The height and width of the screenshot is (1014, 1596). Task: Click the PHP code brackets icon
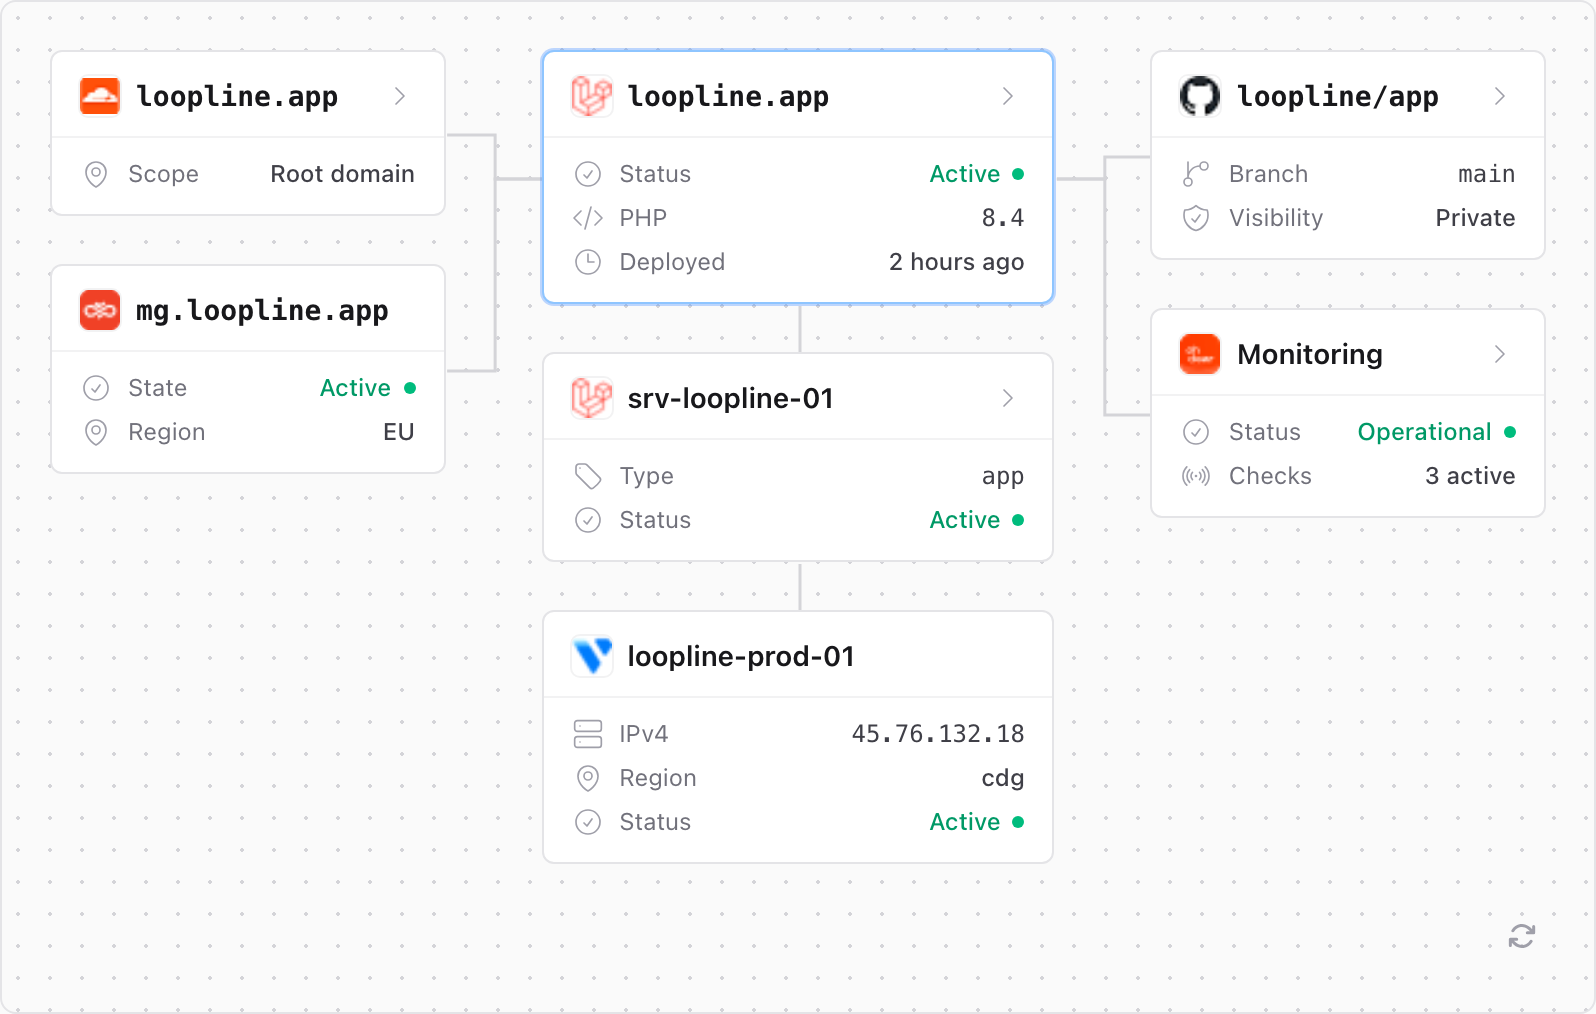pyautogui.click(x=588, y=218)
